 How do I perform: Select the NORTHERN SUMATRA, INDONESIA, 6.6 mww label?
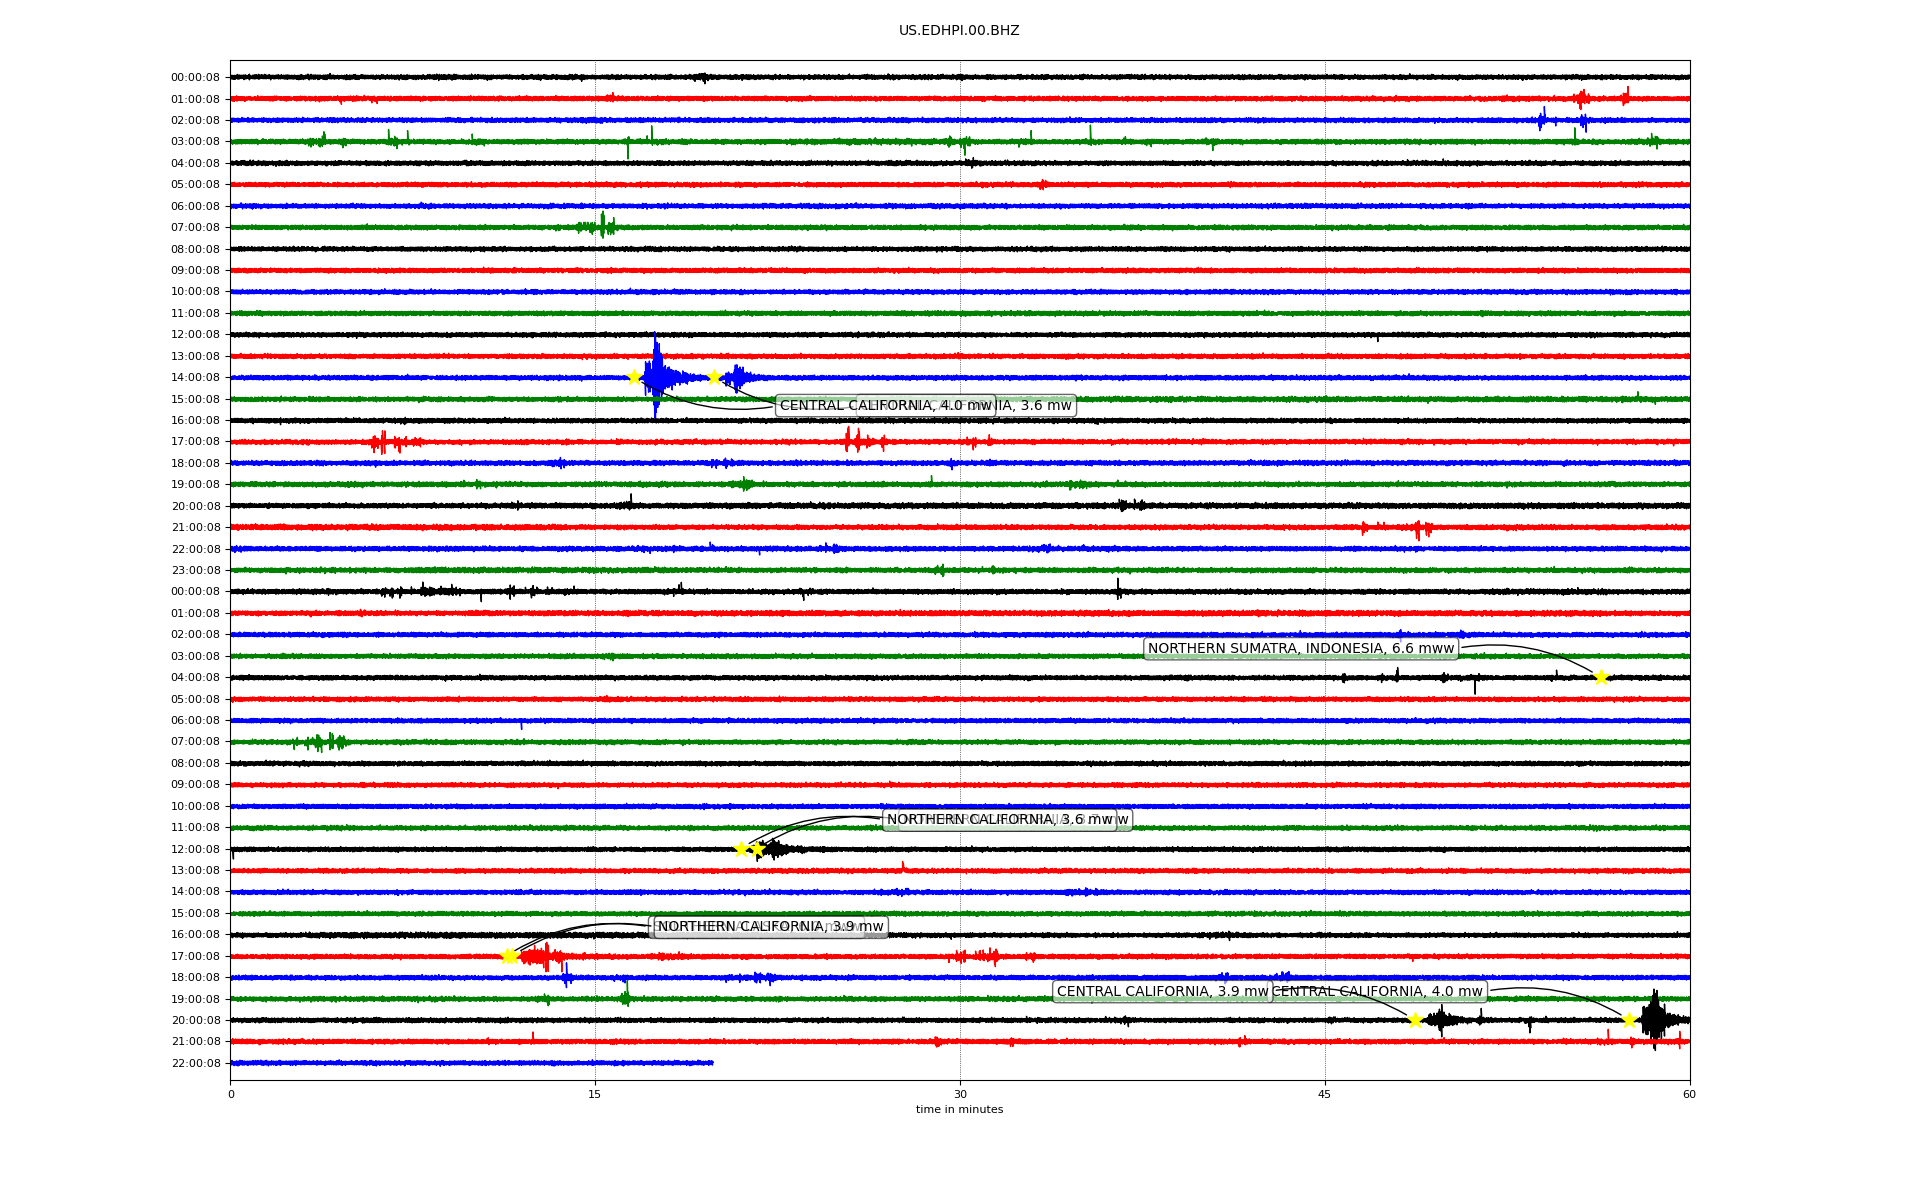tap(1300, 649)
